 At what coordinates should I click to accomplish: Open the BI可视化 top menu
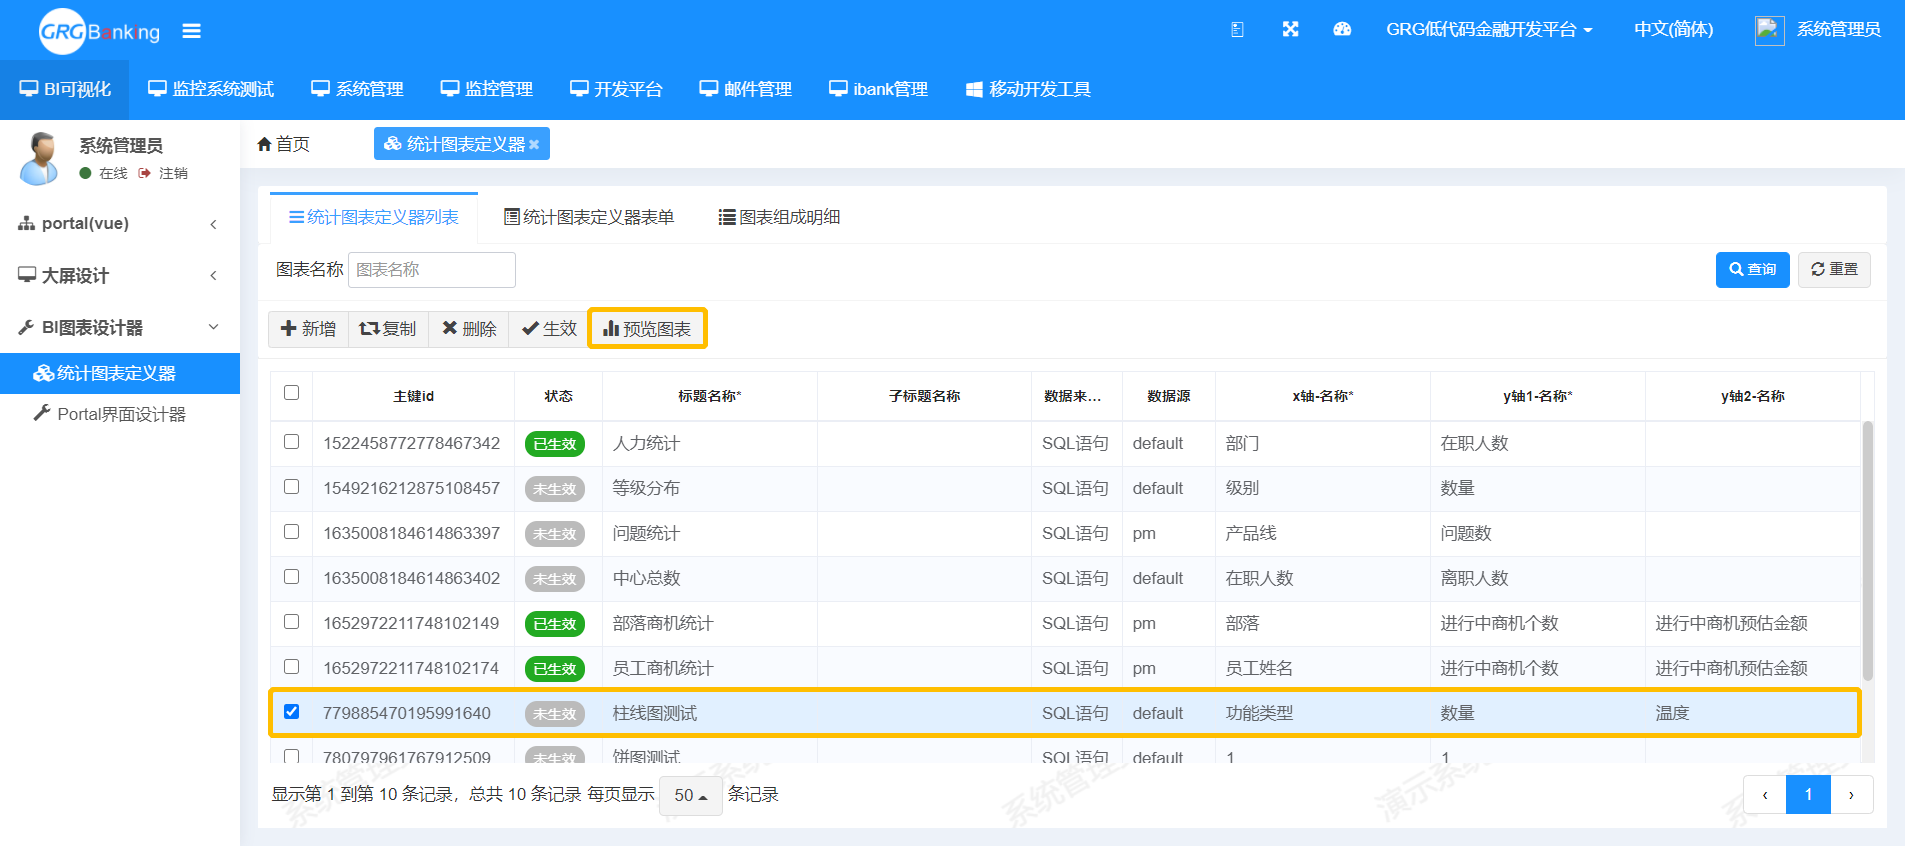click(x=65, y=89)
